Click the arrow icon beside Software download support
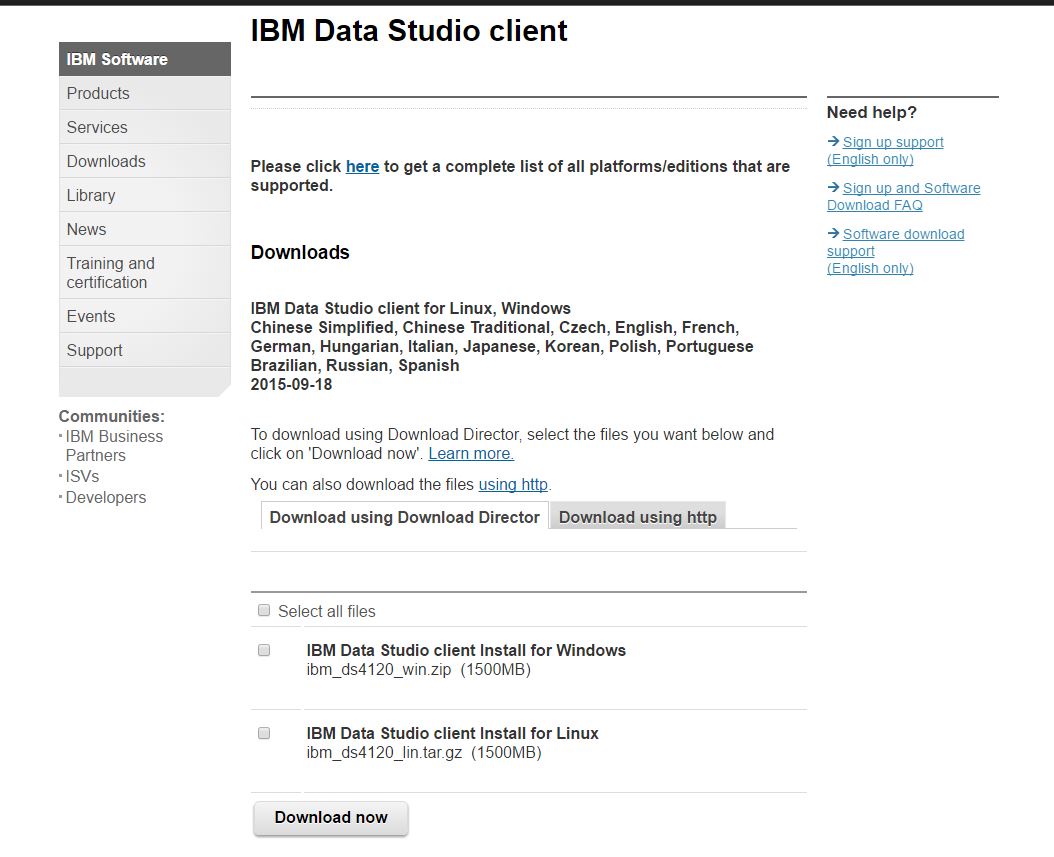The image size is (1054, 857). click(832, 234)
